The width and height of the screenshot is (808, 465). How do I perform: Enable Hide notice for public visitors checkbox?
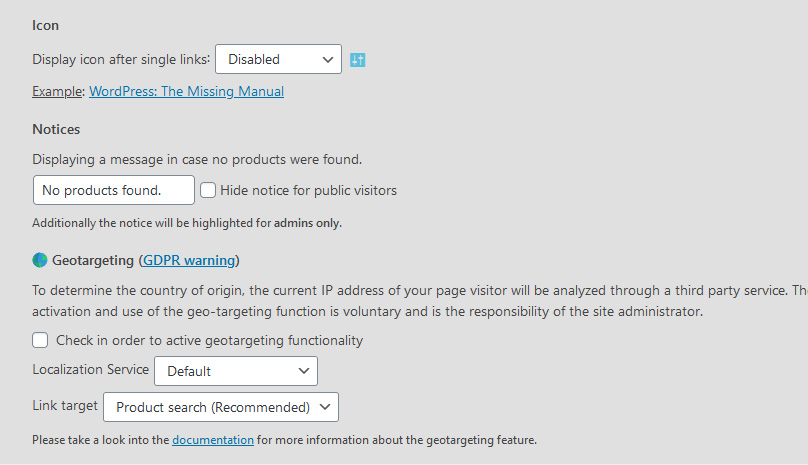point(208,190)
